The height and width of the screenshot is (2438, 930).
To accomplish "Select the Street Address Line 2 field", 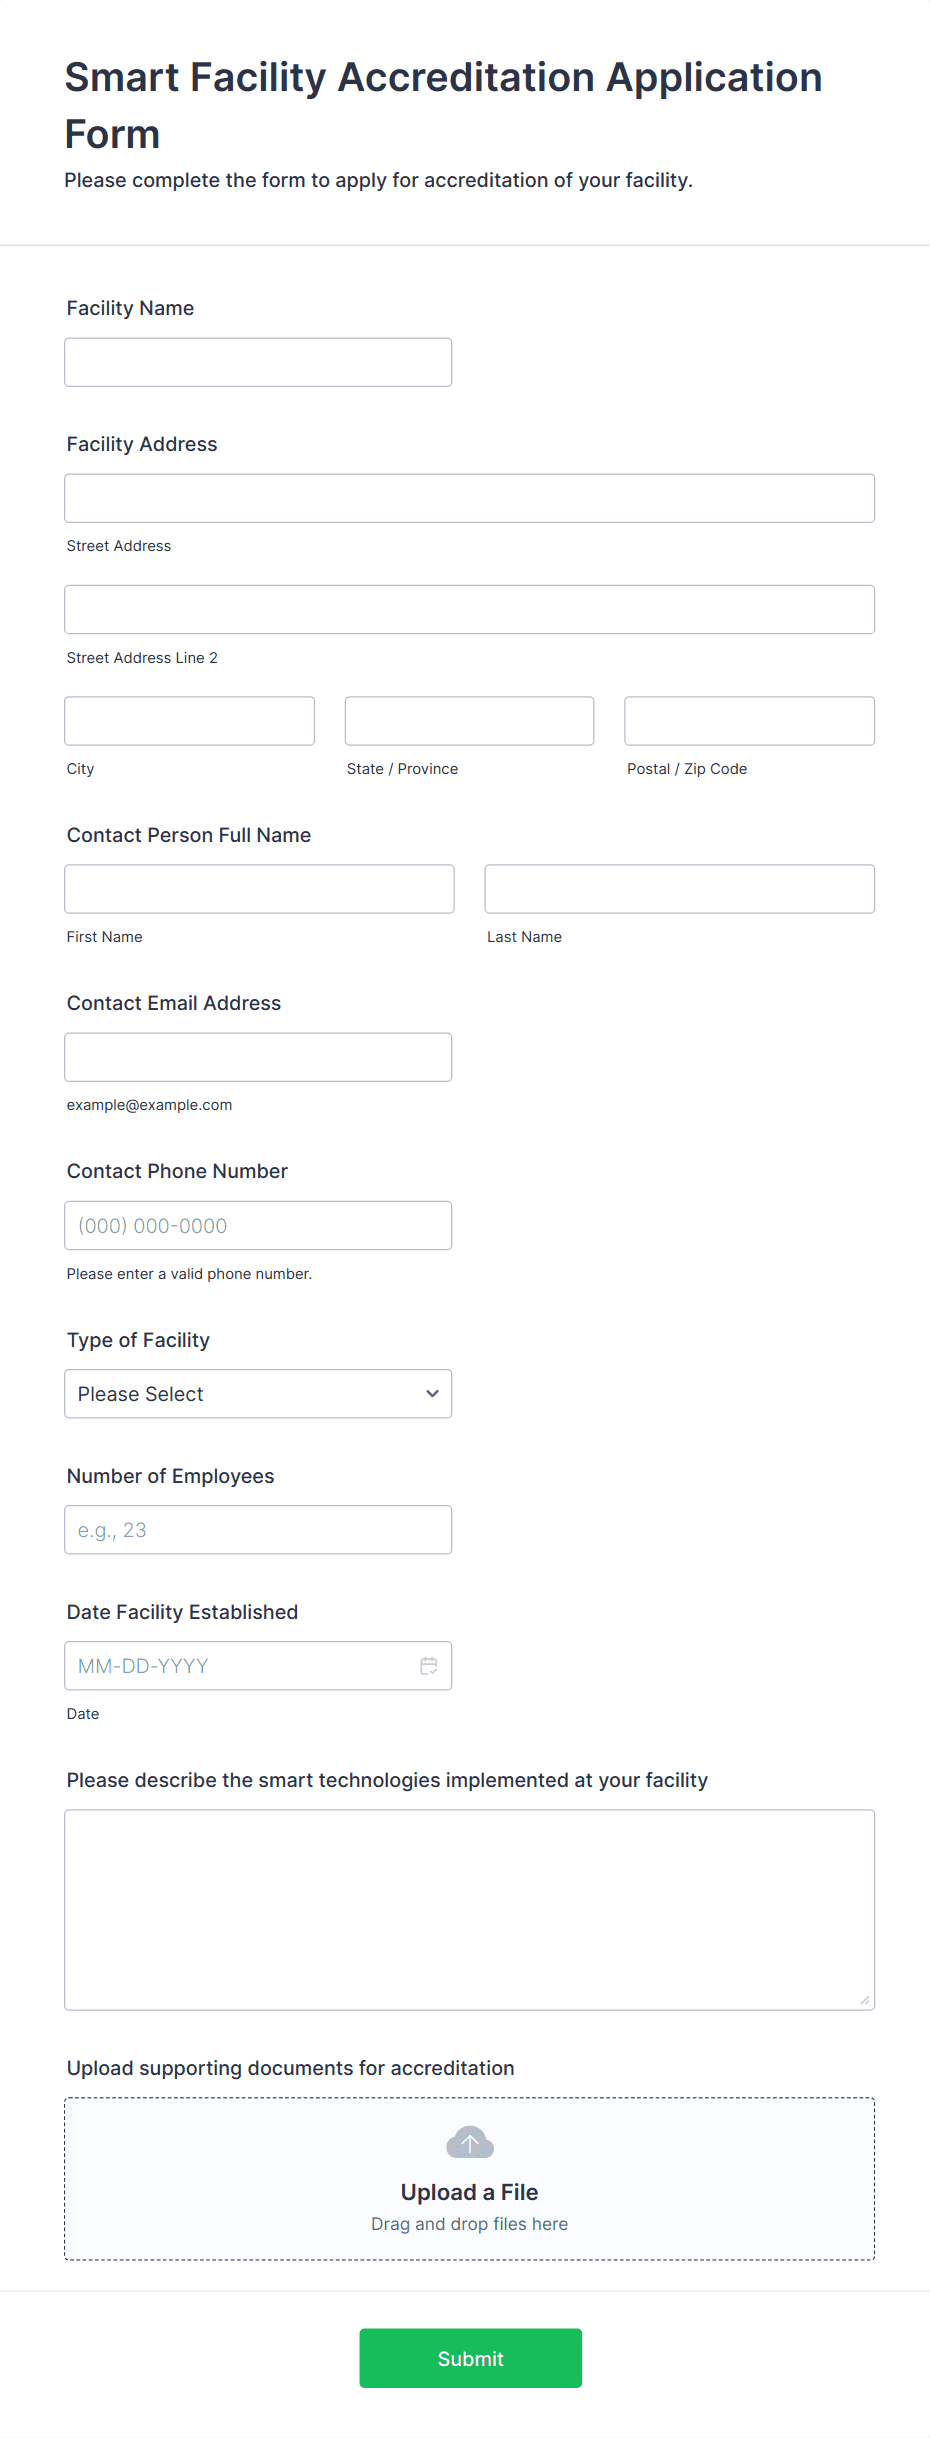I will (469, 609).
